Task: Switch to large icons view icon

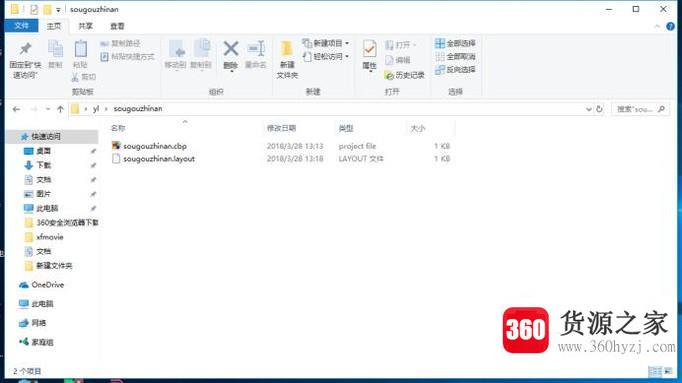Action: (668, 371)
